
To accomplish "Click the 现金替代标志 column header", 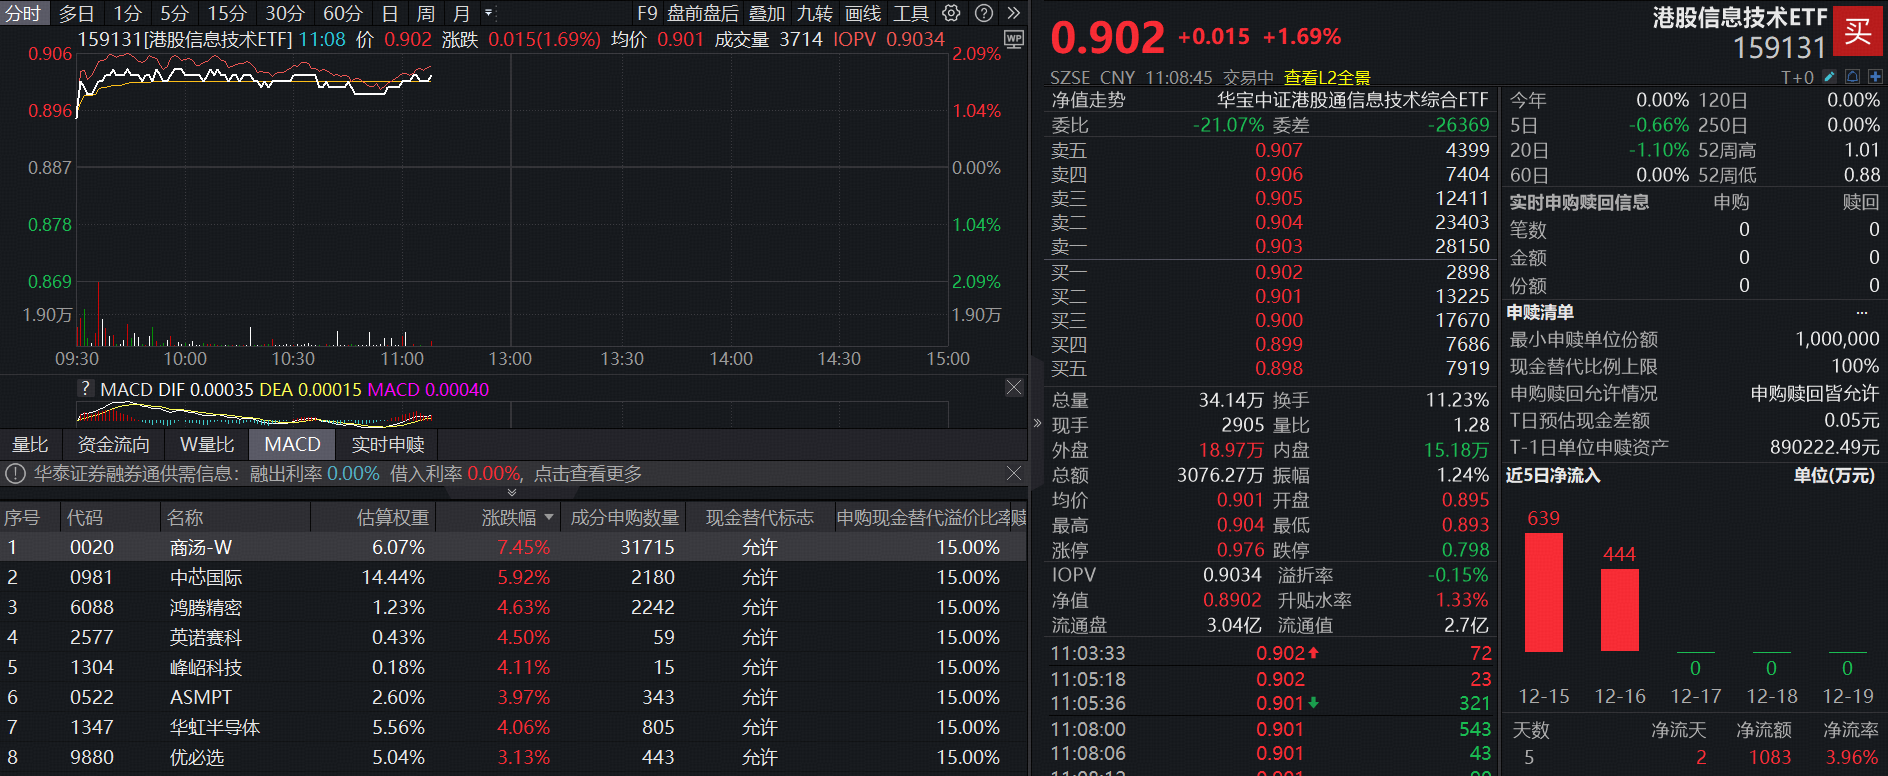I will pos(760,517).
